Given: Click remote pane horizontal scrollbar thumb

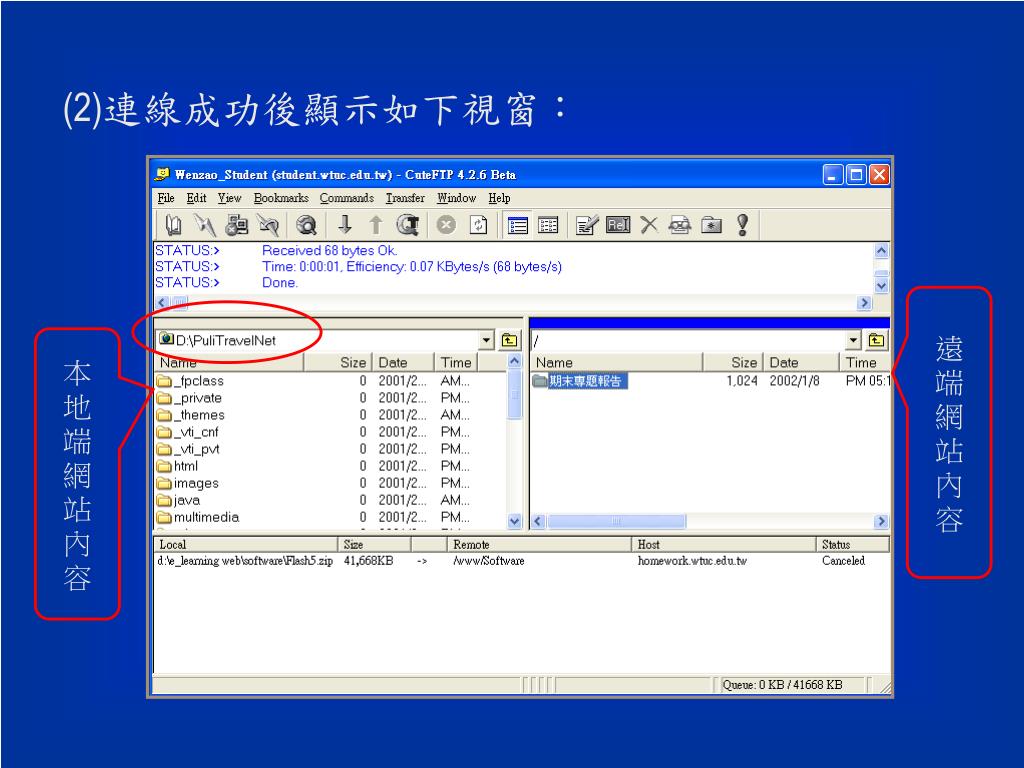Looking at the screenshot, I should pyautogui.click(x=616, y=520).
